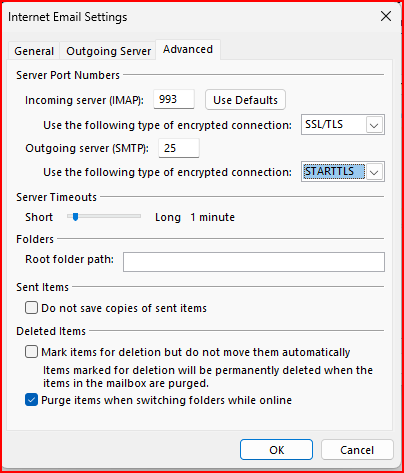The image size is (404, 473).
Task: Check Mark items for deletion option
Action: [31, 352]
